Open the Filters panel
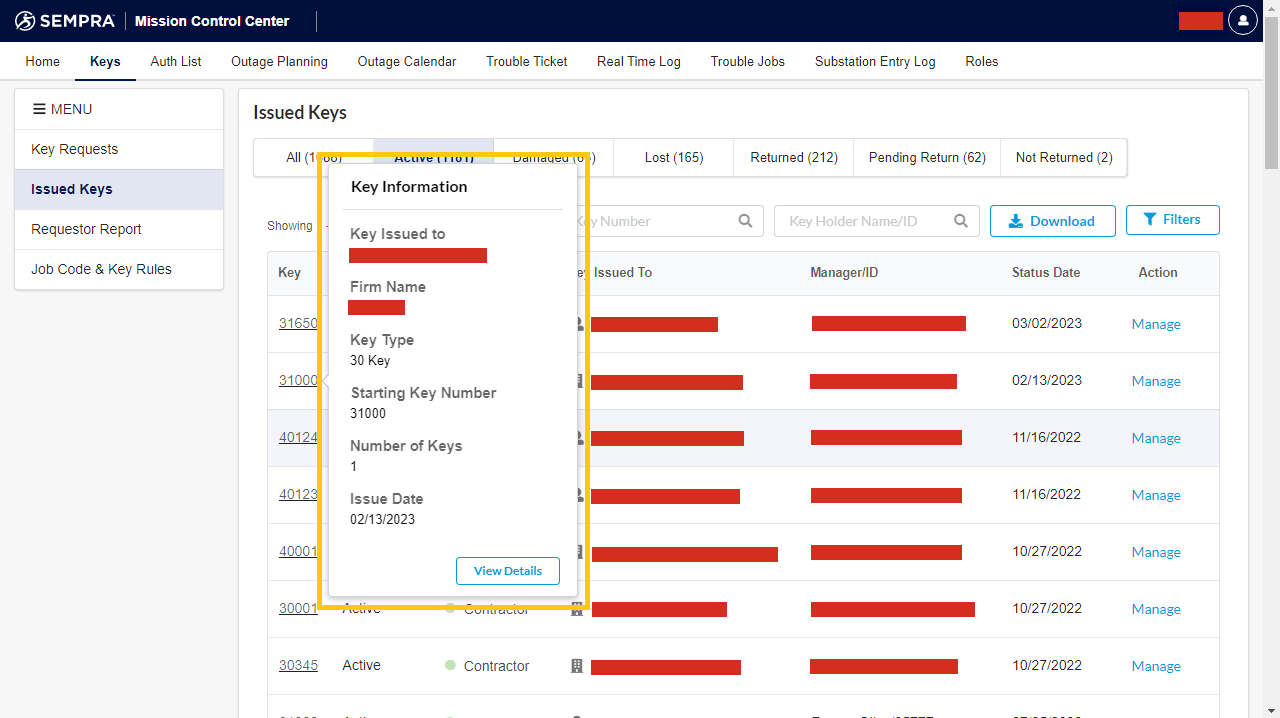Viewport: 1280px width, 718px height. pyautogui.click(x=1172, y=220)
